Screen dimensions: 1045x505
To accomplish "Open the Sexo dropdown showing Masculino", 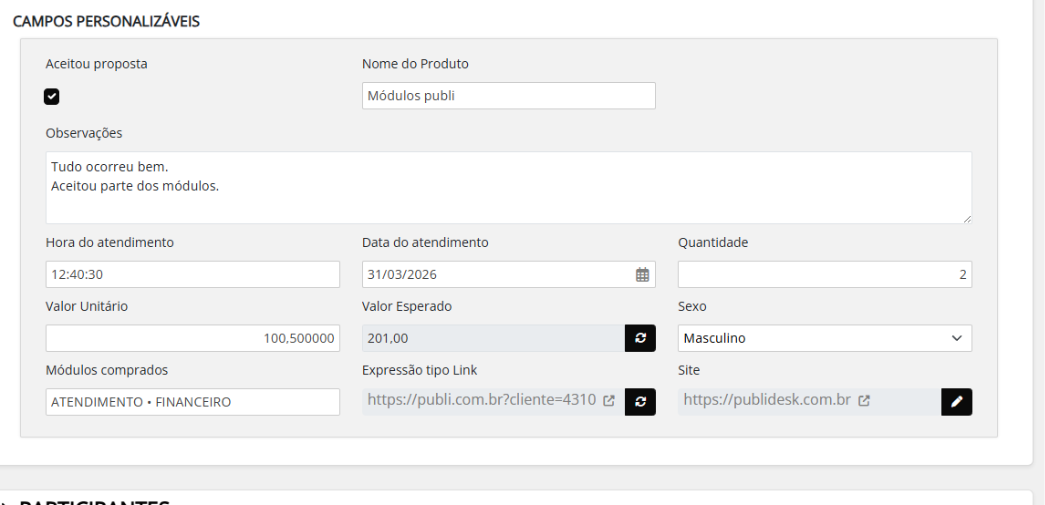I will click(824, 338).
